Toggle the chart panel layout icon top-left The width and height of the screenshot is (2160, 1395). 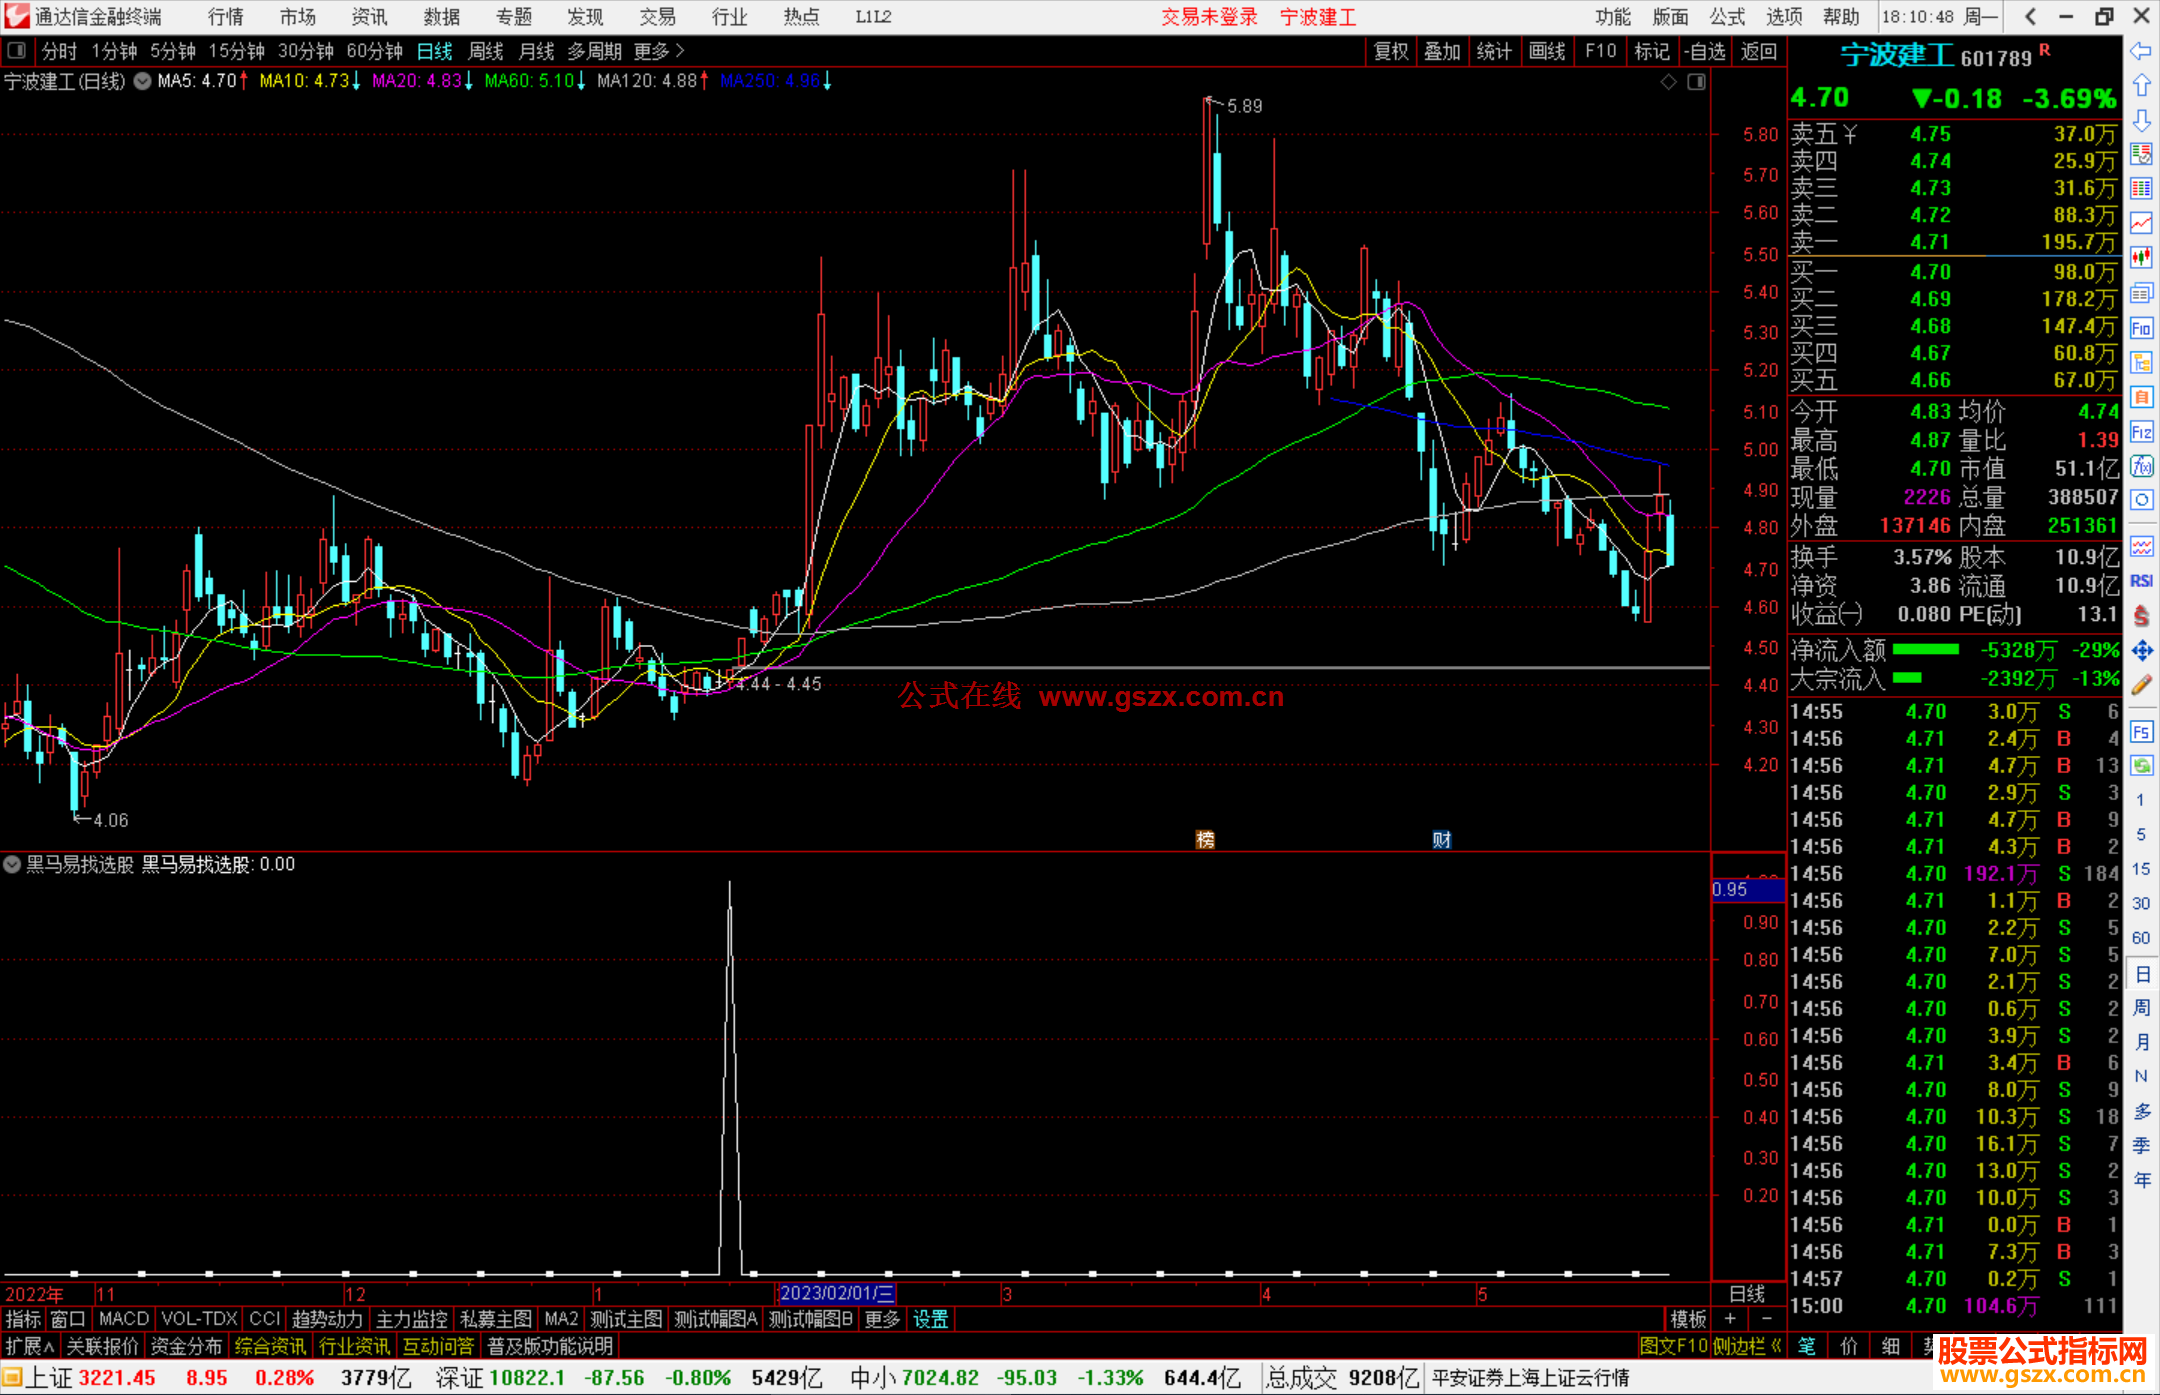tap(17, 51)
